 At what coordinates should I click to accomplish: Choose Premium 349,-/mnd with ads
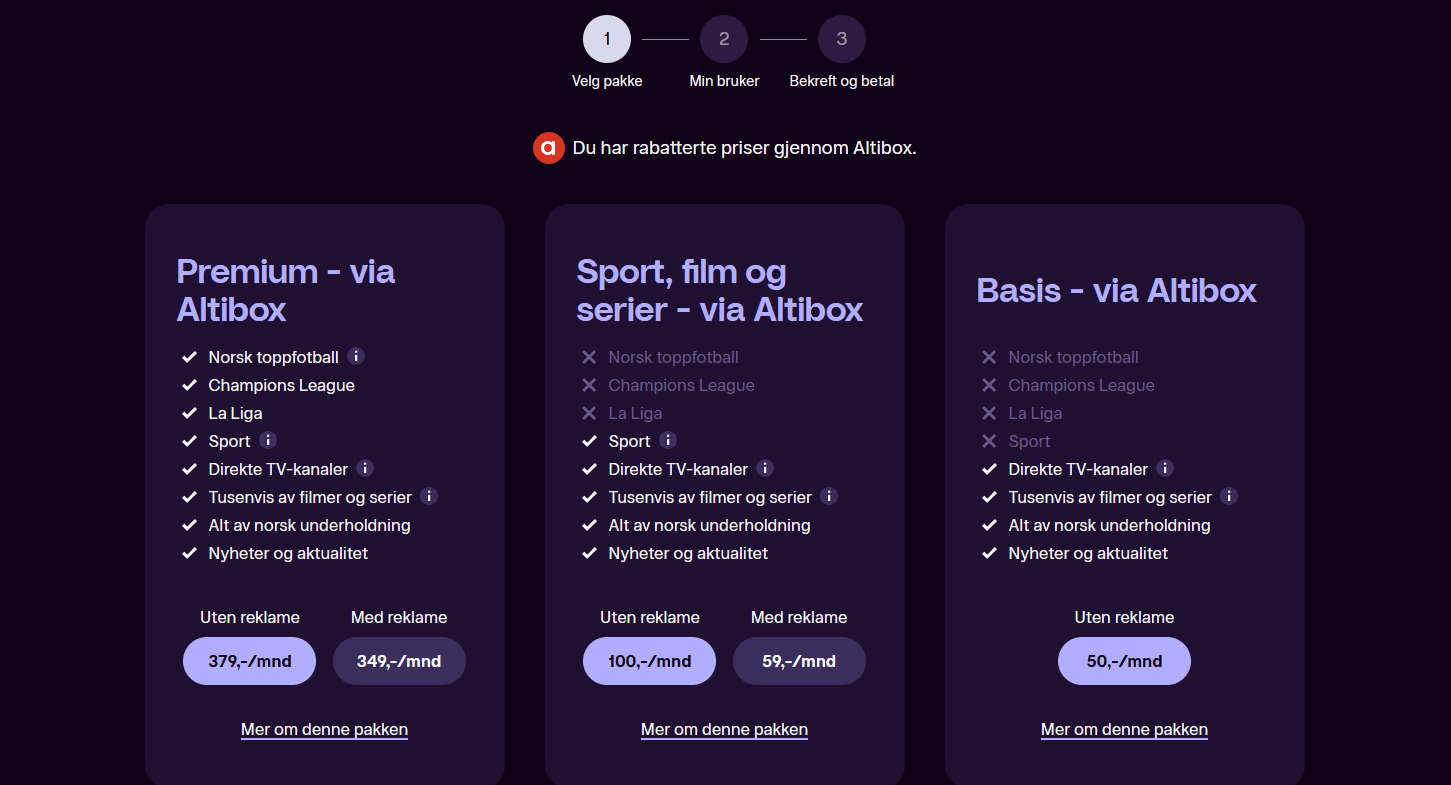[399, 661]
